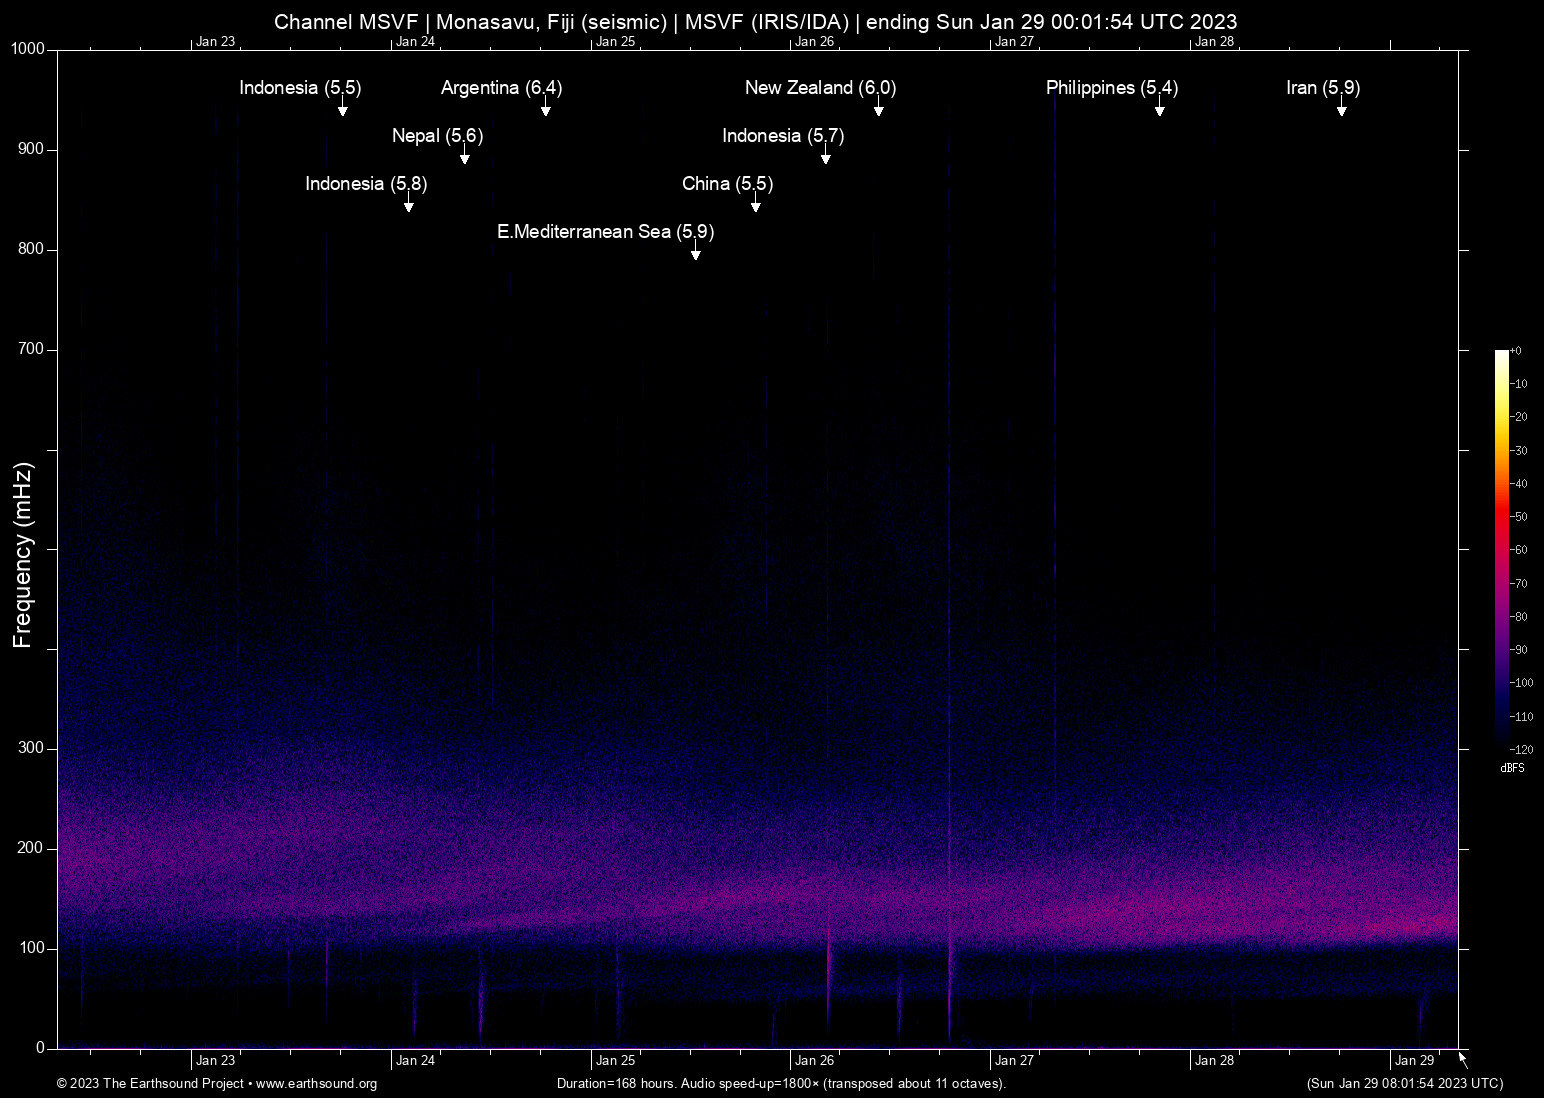1544x1098 pixels.
Task: Click the arrow marker under Nepal (5.6)
Action: pyautogui.click(x=464, y=155)
